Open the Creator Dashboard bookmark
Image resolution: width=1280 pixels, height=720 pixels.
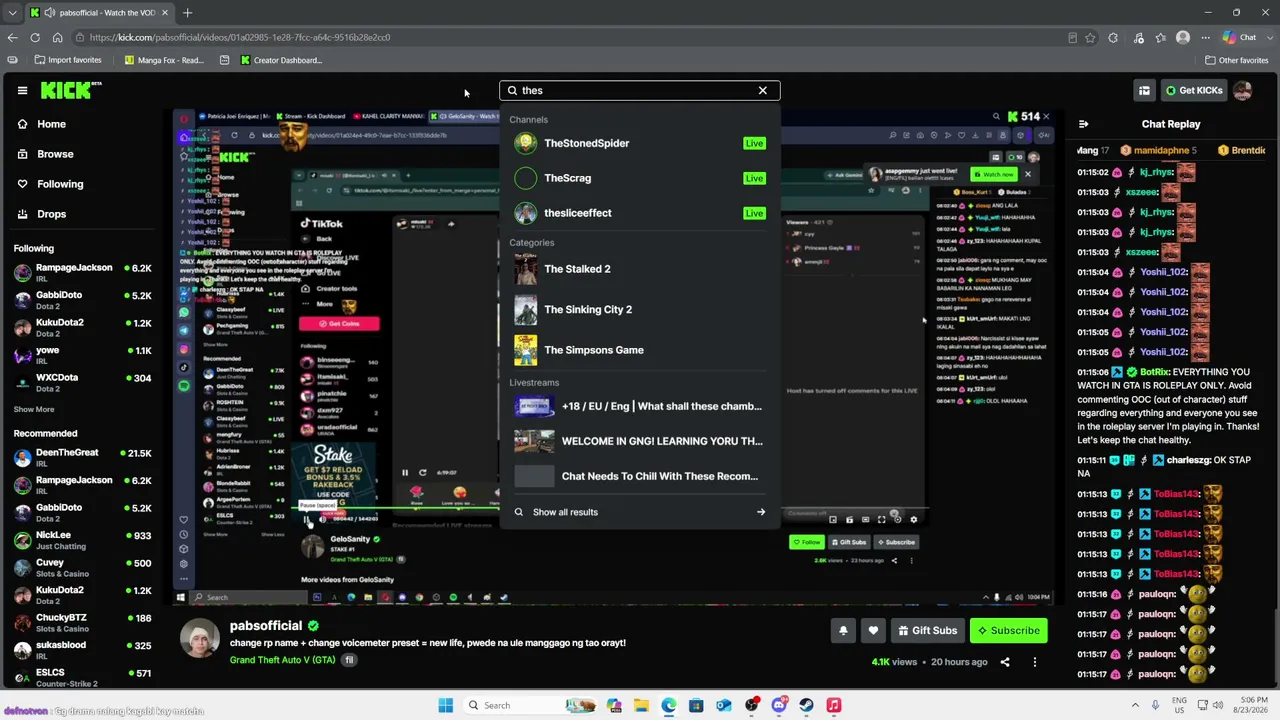[x=281, y=60]
